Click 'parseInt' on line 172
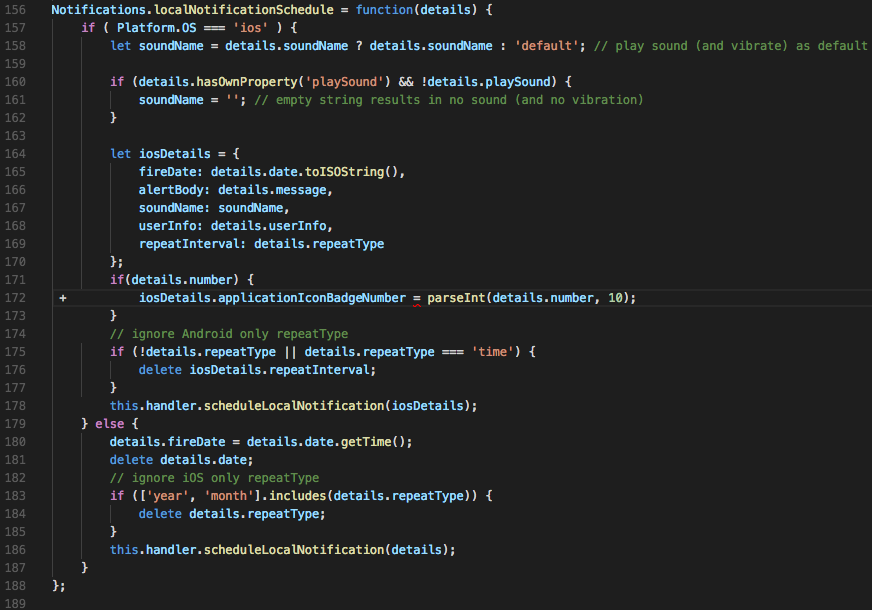This screenshot has width=872, height=610. pyautogui.click(x=456, y=298)
